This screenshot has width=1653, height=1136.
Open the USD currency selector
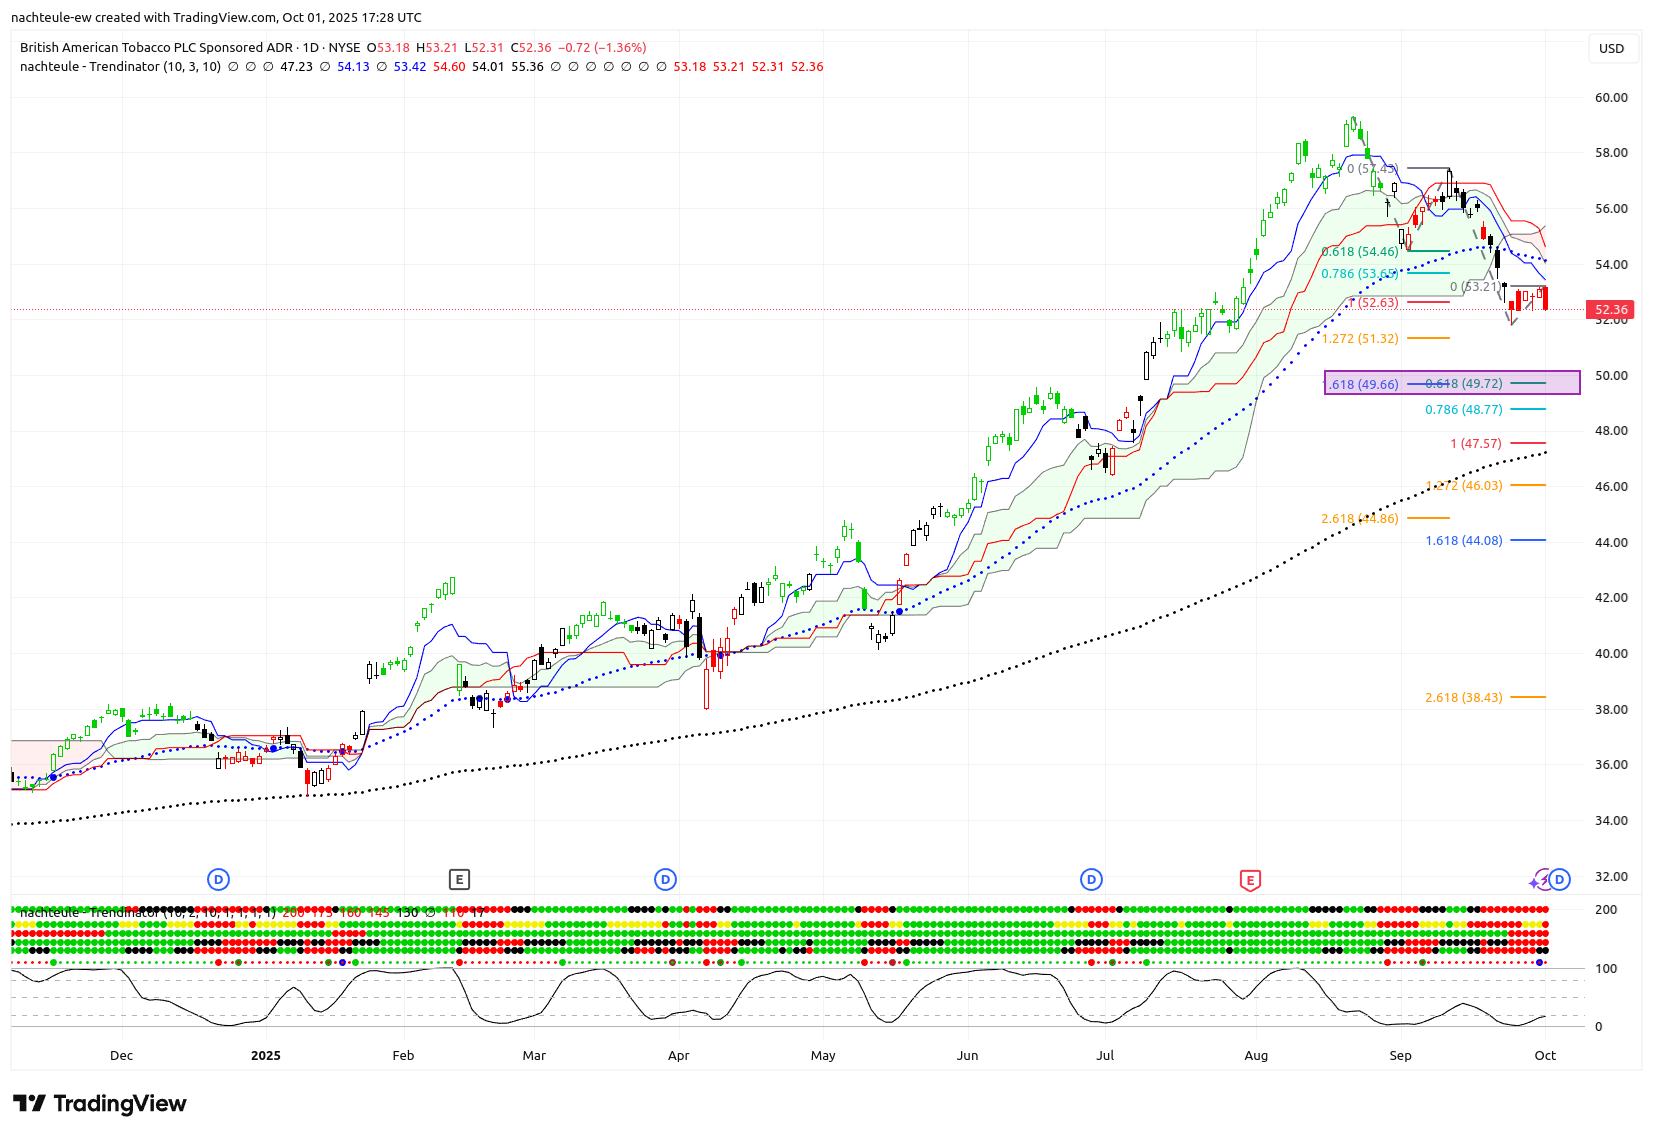pos(1611,48)
